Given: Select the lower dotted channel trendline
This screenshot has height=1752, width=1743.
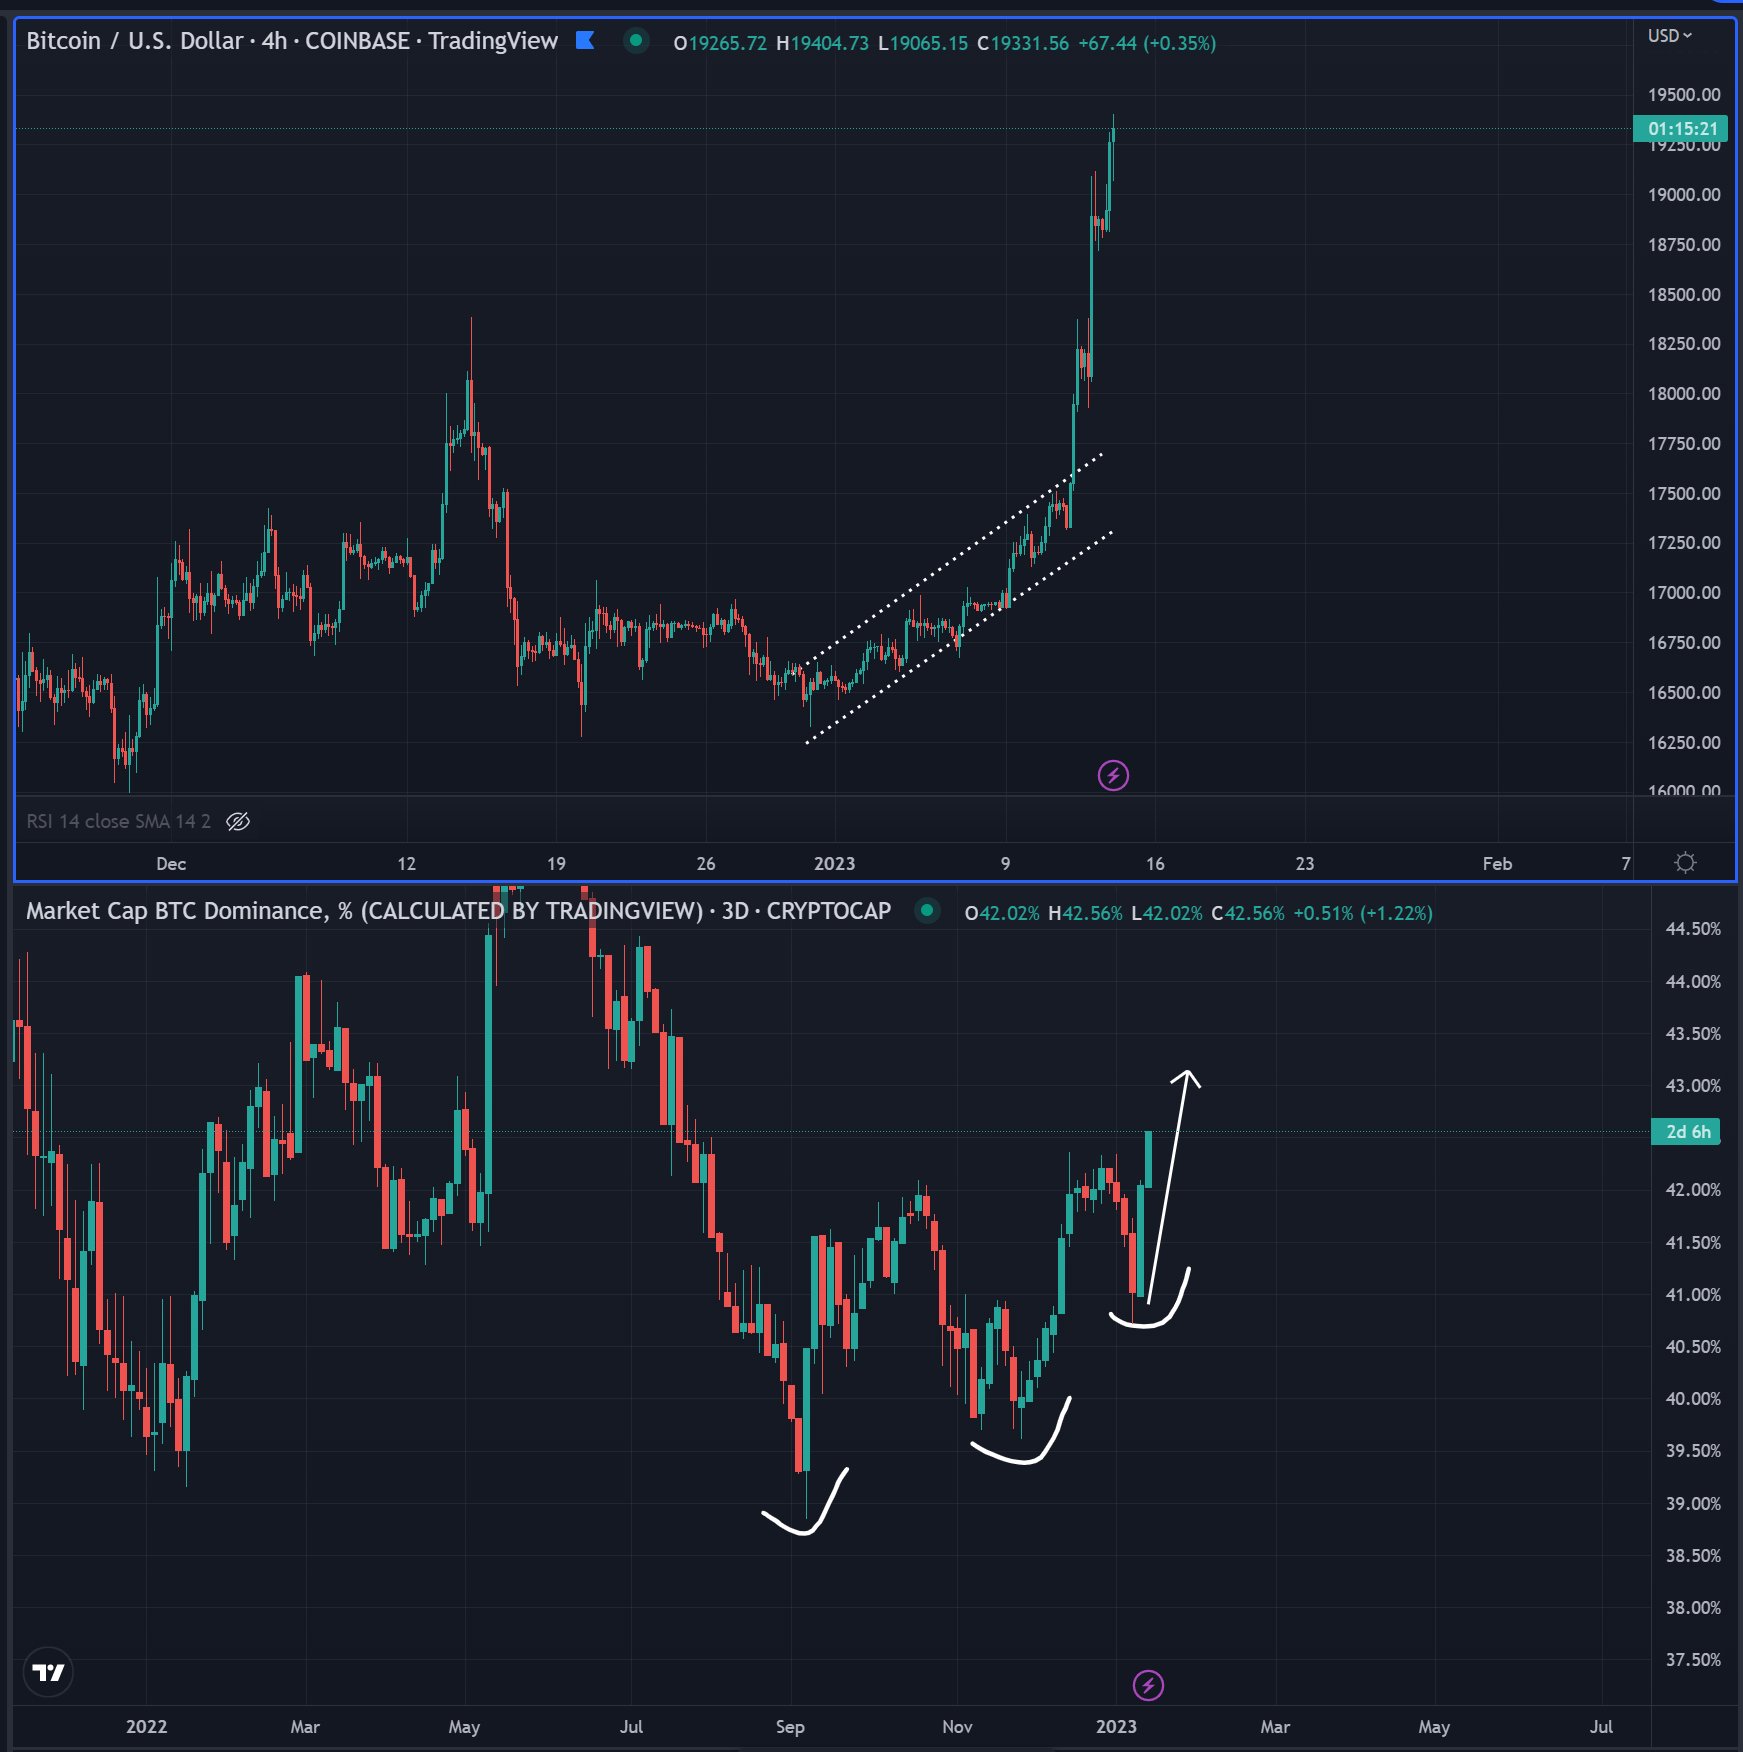Looking at the screenshot, I should [959, 637].
